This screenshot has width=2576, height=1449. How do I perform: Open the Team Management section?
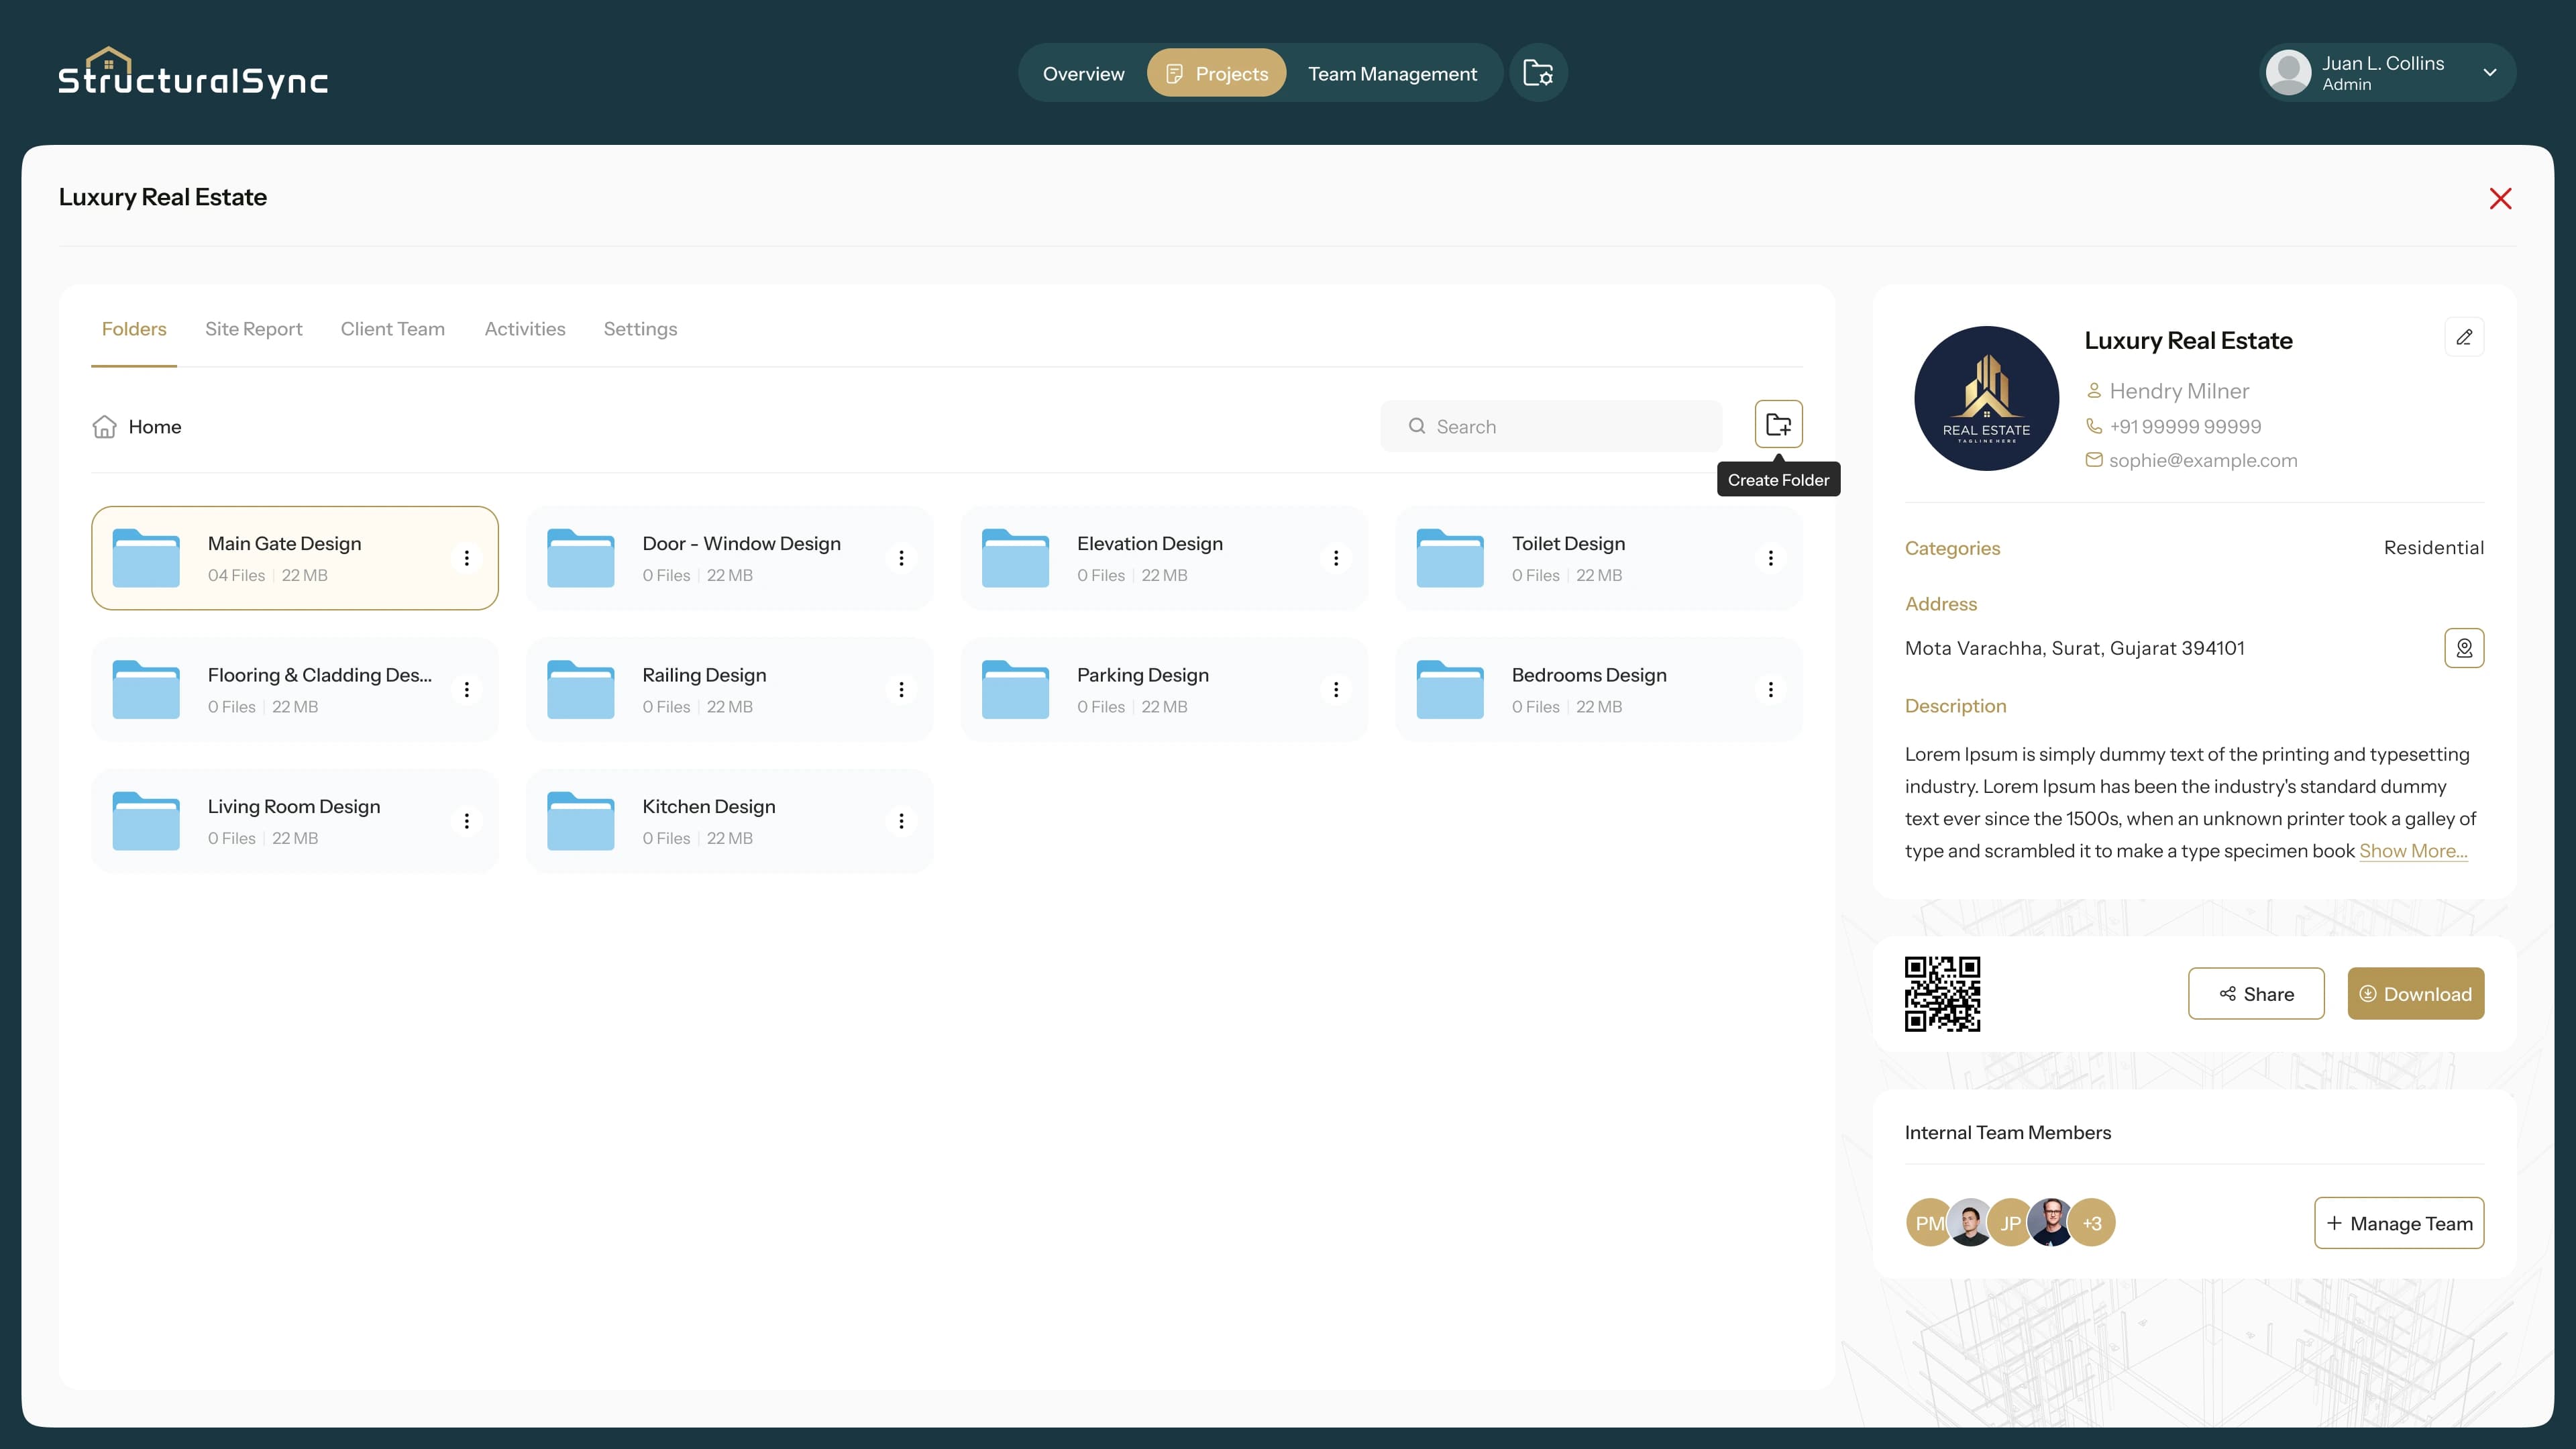click(x=1392, y=72)
